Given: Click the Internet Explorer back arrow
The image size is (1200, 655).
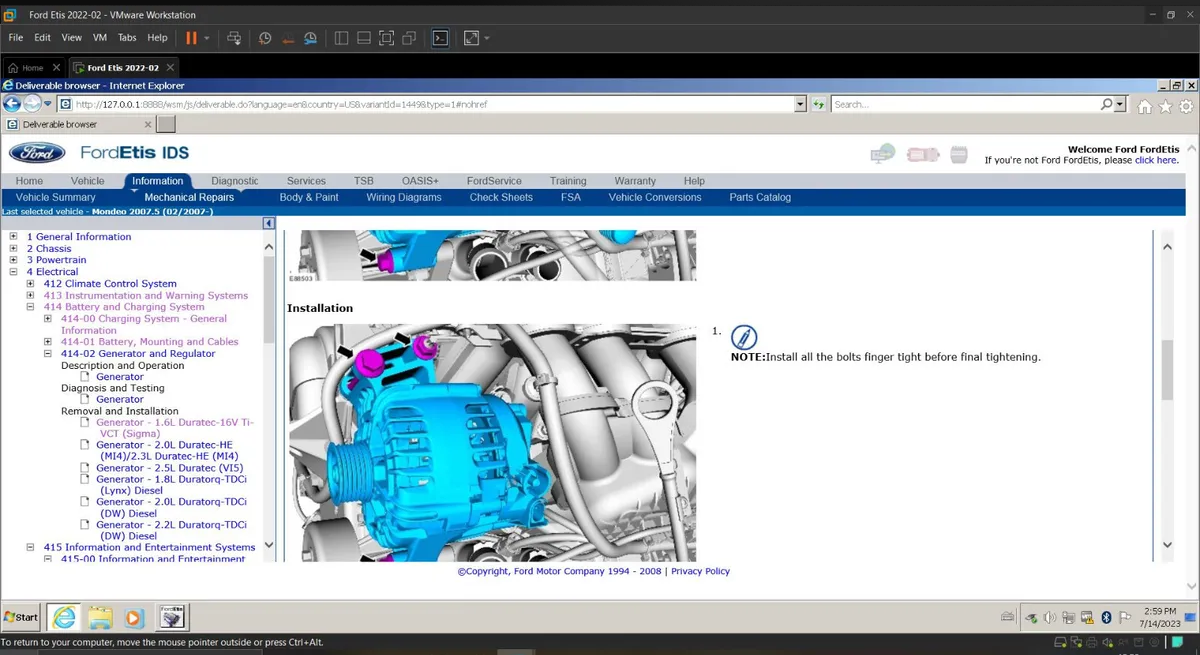Looking at the screenshot, I should coord(12,104).
